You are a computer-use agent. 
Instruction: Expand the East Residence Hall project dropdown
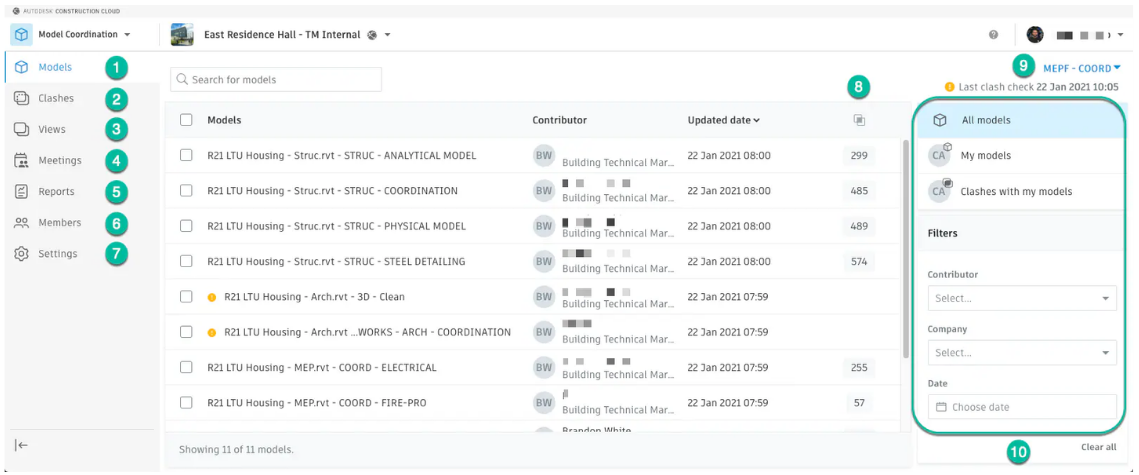[387, 35]
